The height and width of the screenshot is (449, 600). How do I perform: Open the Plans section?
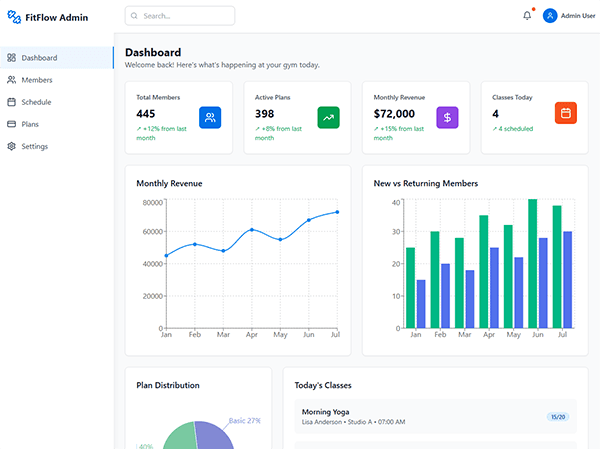pos(30,124)
